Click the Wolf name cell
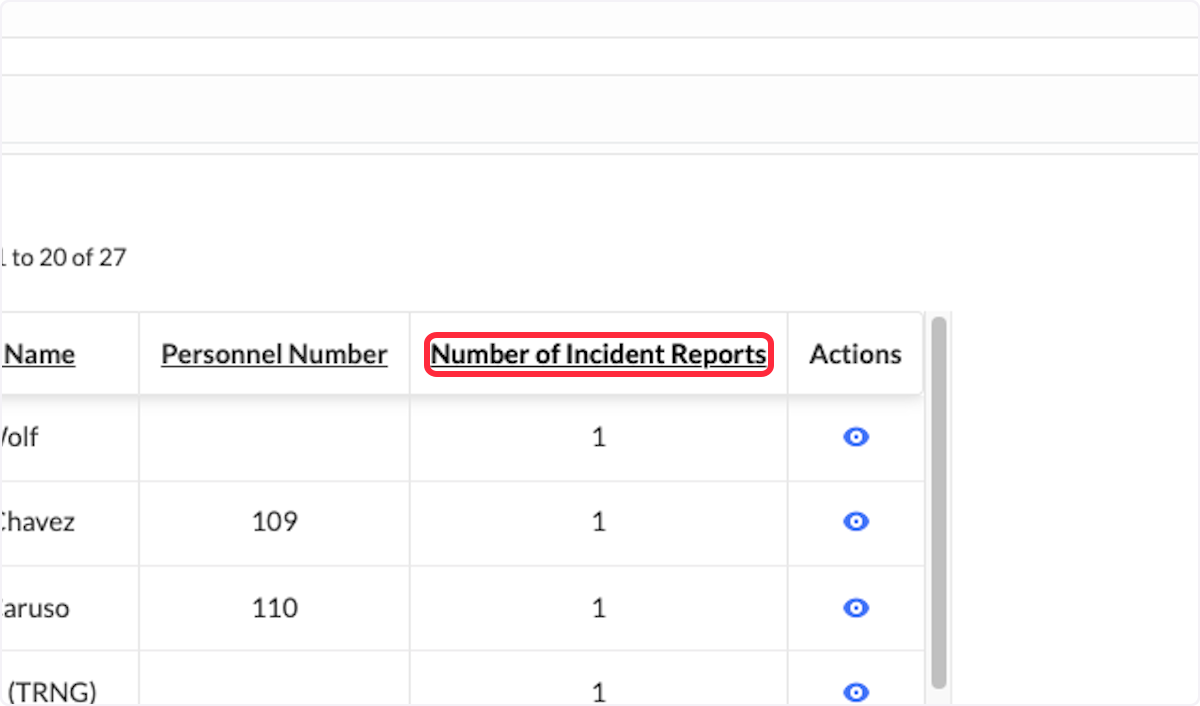1200x706 pixels. click(x=69, y=438)
